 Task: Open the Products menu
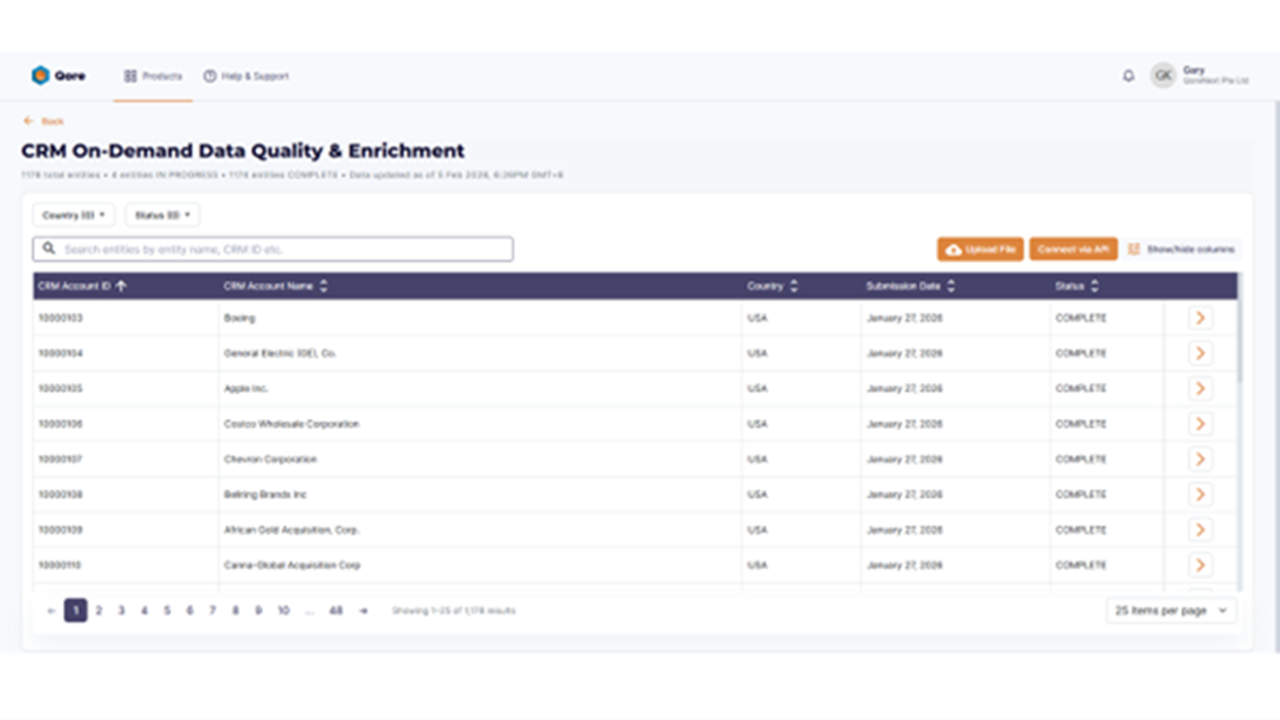tap(153, 76)
